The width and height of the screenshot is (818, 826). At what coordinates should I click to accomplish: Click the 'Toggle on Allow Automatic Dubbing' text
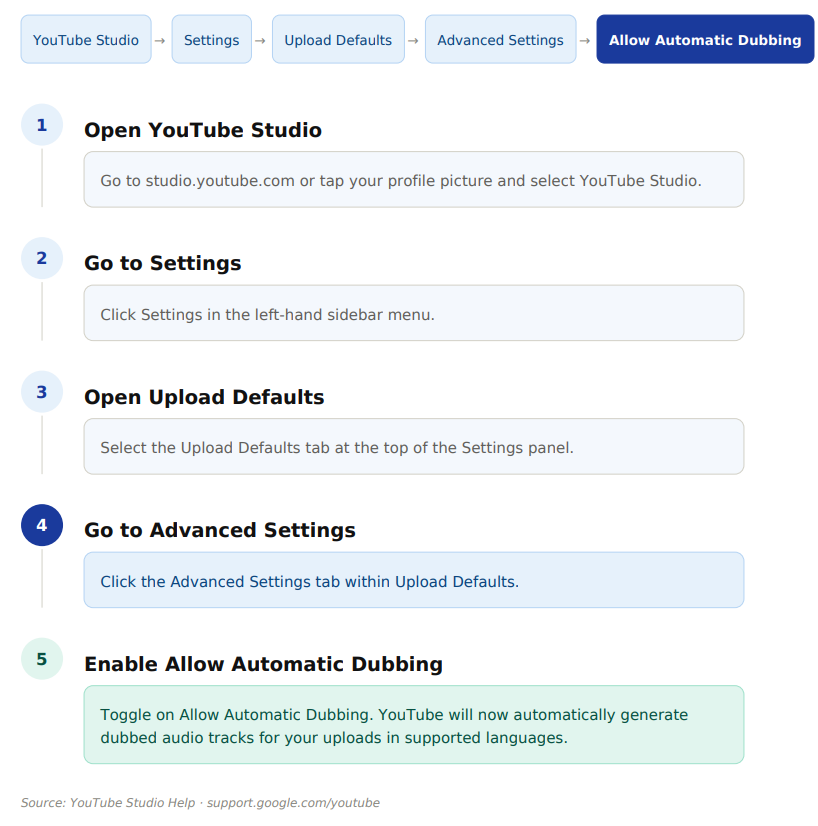coord(394,726)
